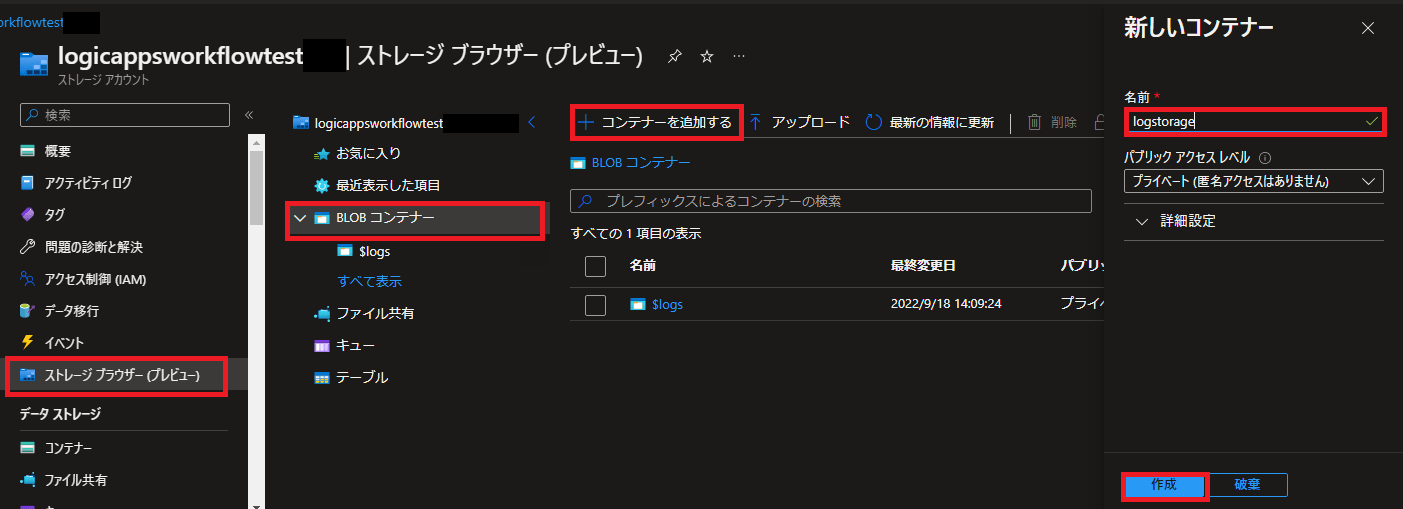The image size is (1403, 509).
Task: Click the 作成 button
Action: [x=1164, y=485]
